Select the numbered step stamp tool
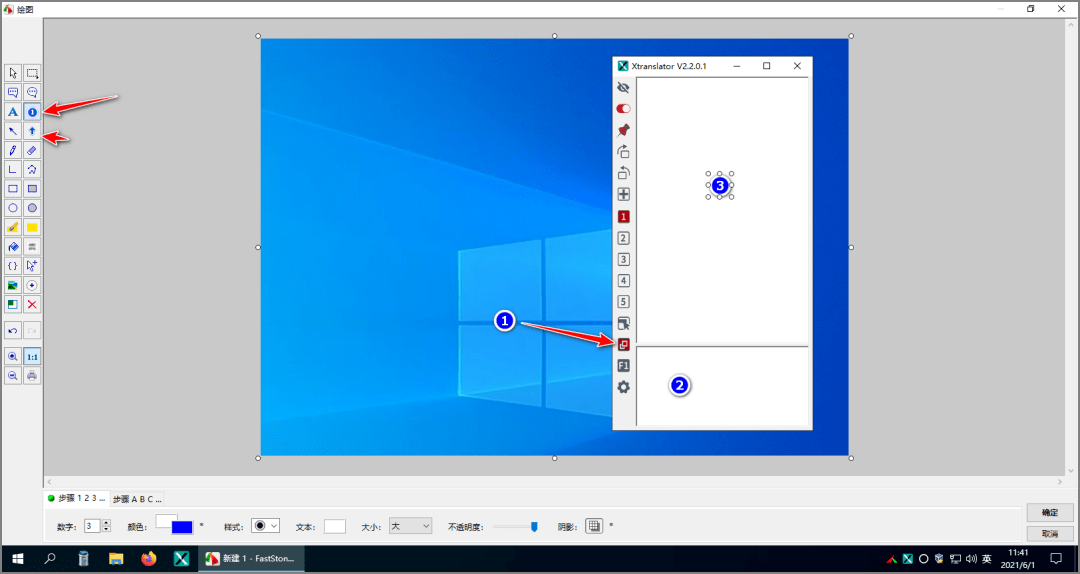Image resolution: width=1080 pixels, height=574 pixels. coord(32,112)
